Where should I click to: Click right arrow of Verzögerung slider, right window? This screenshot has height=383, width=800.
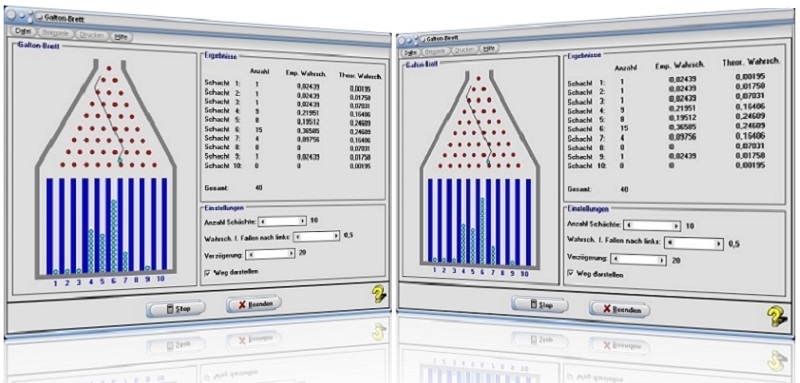pos(662,260)
